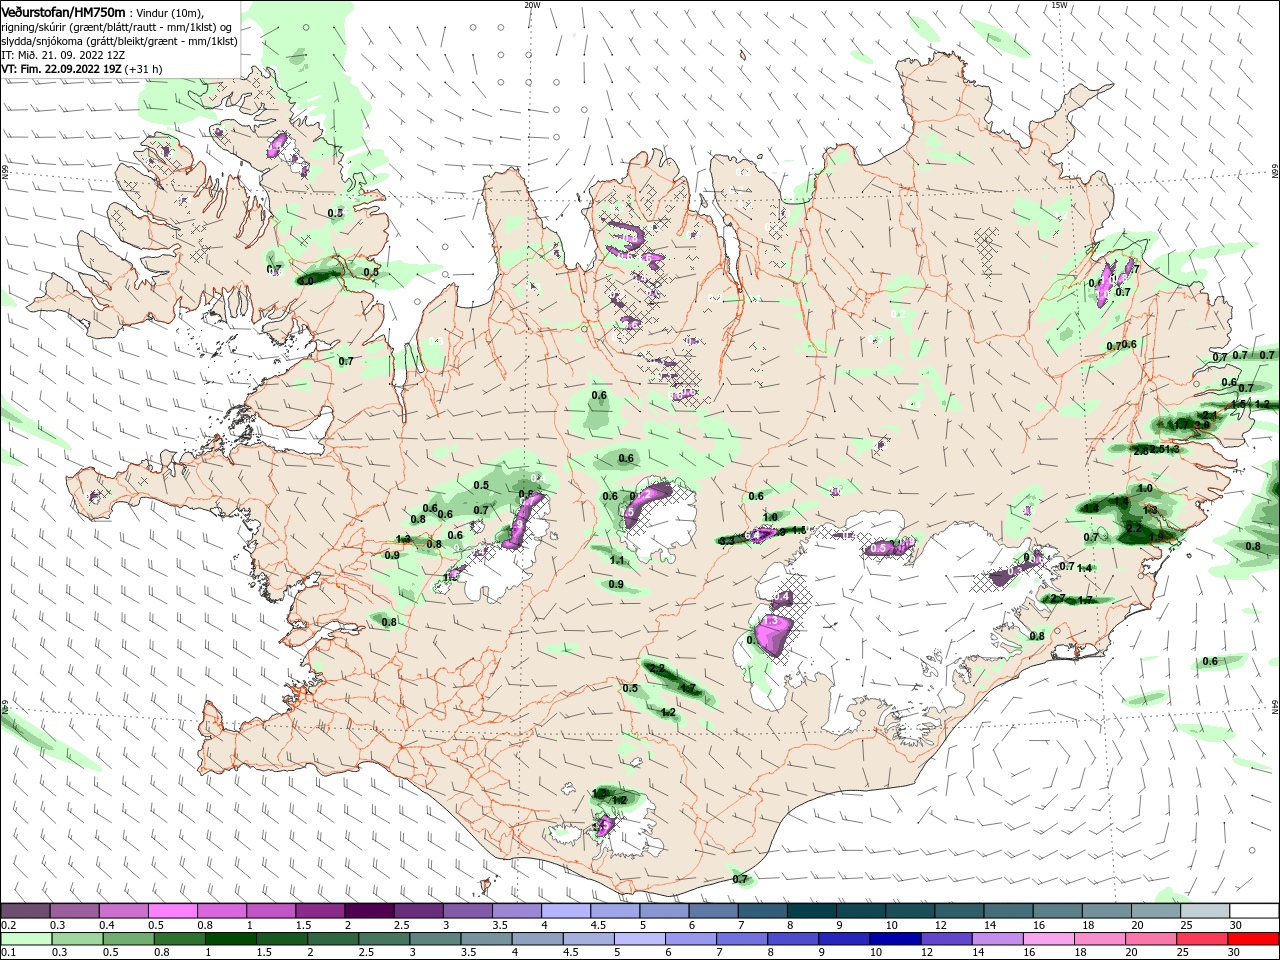
Task: Click the title text "Veðurstofan/HM750m"
Action: point(63,11)
